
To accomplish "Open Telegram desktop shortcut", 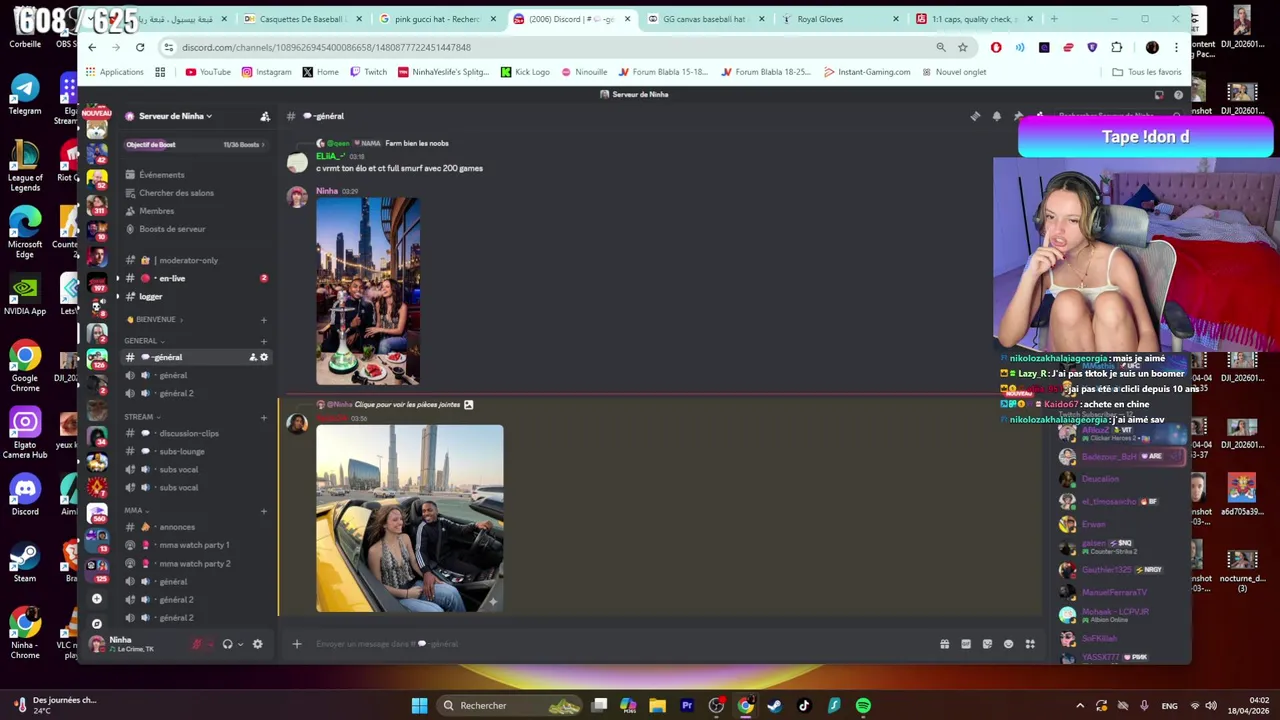I will click(x=25, y=95).
